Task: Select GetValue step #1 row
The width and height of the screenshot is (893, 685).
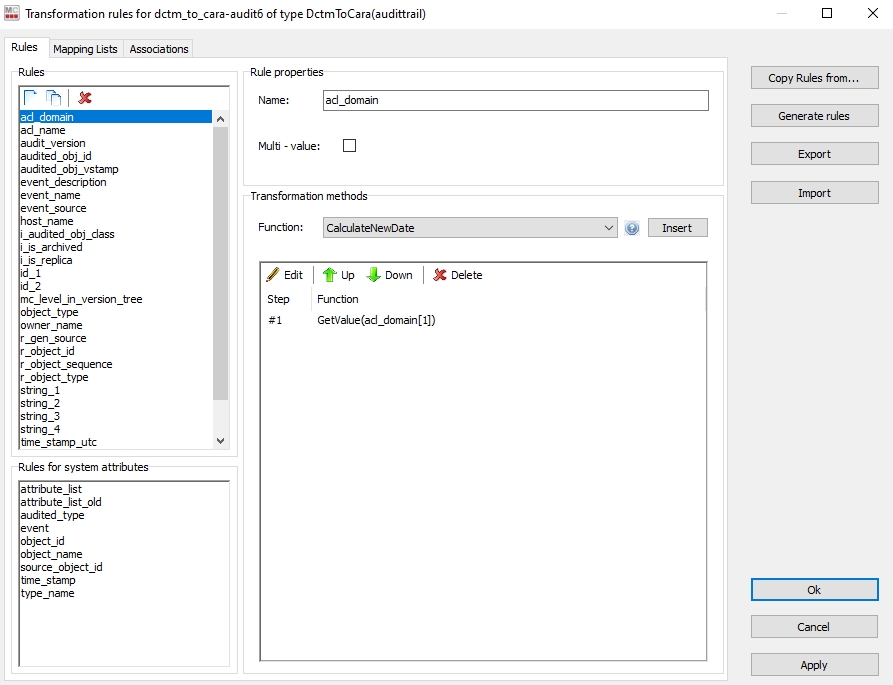Action: (376, 320)
